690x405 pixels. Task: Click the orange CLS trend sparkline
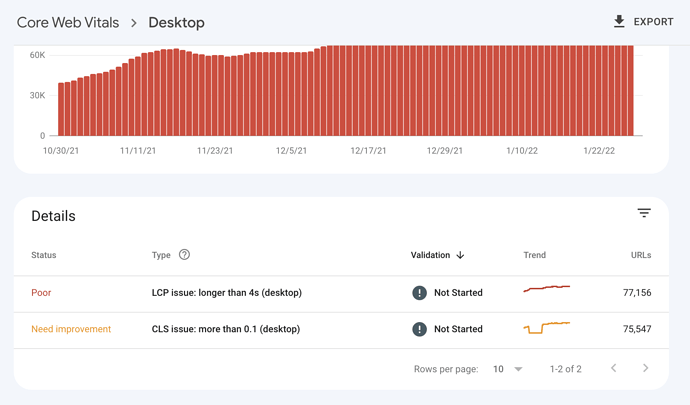pos(547,328)
